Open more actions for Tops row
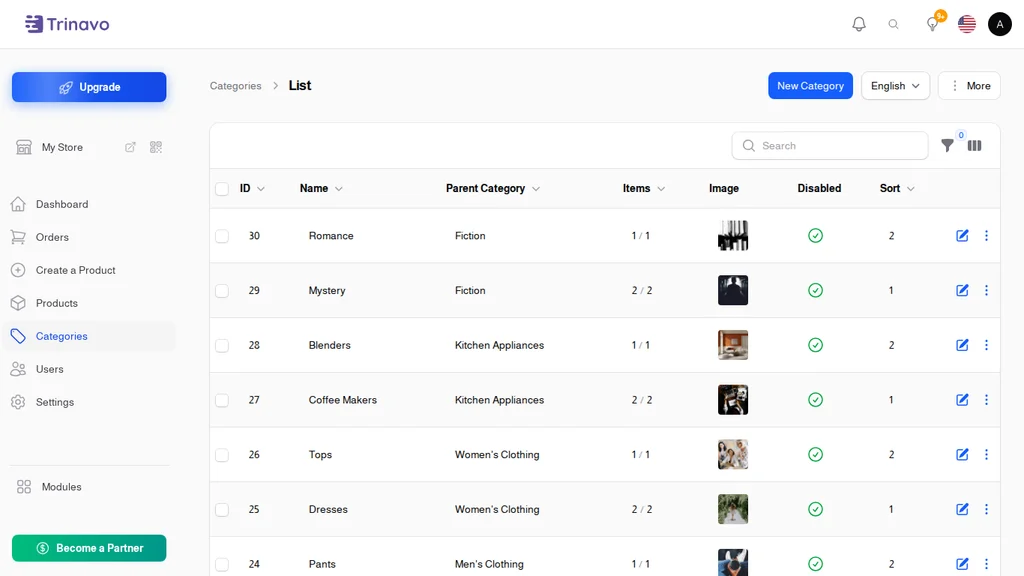The width and height of the screenshot is (1024, 576). click(986, 455)
